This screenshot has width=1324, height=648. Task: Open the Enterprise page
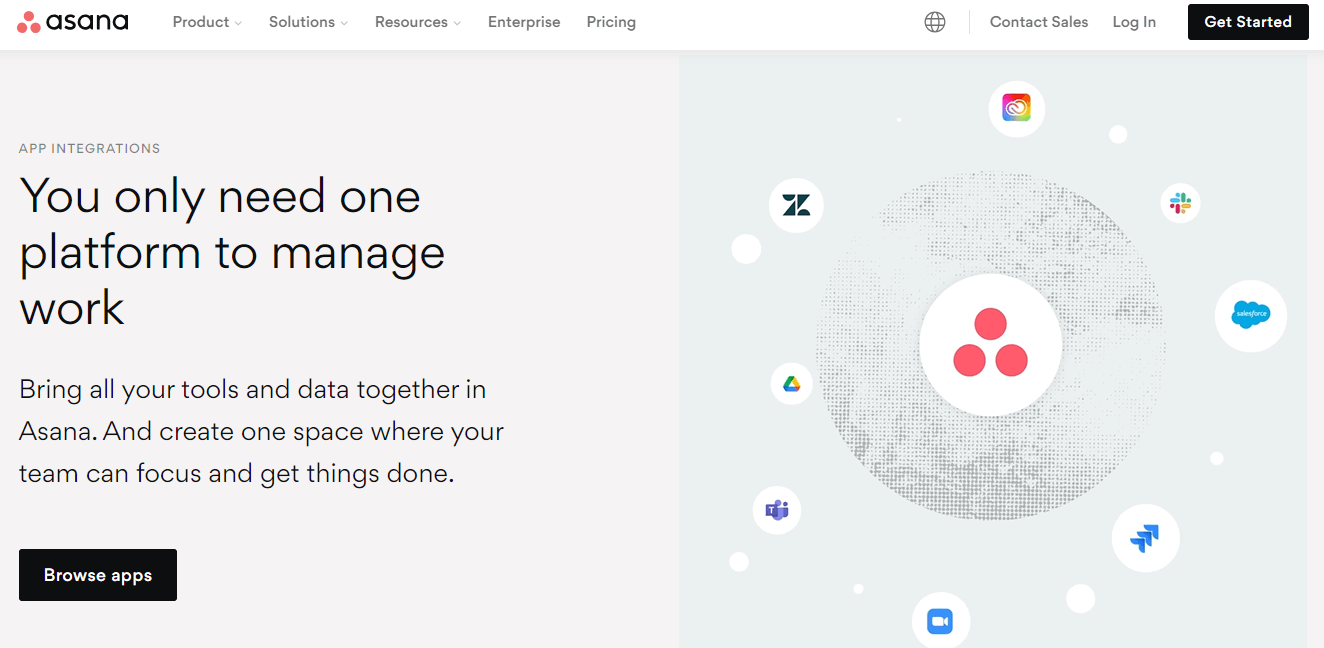click(x=524, y=22)
